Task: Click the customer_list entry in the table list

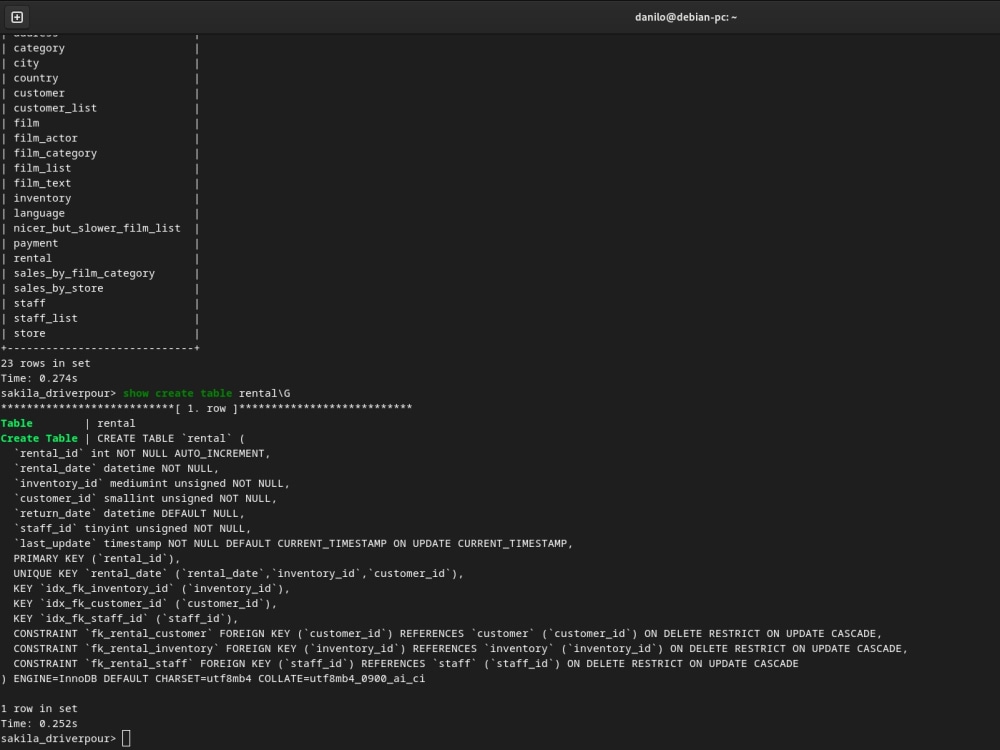Action: pyautogui.click(x=54, y=107)
